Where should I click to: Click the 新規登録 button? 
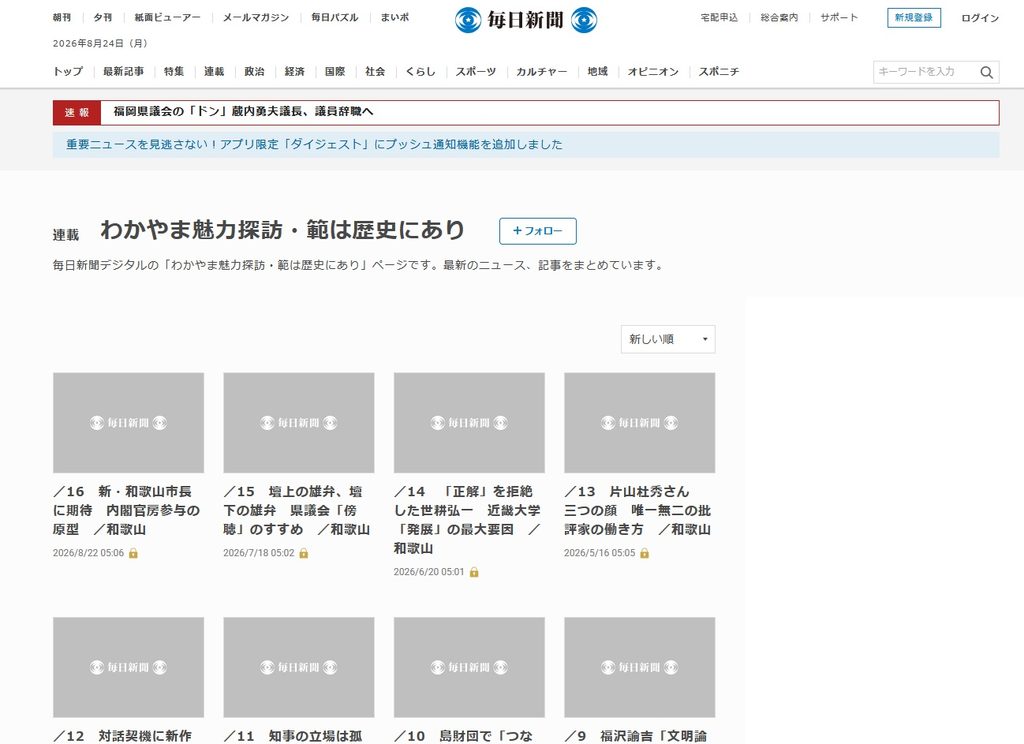coord(914,18)
